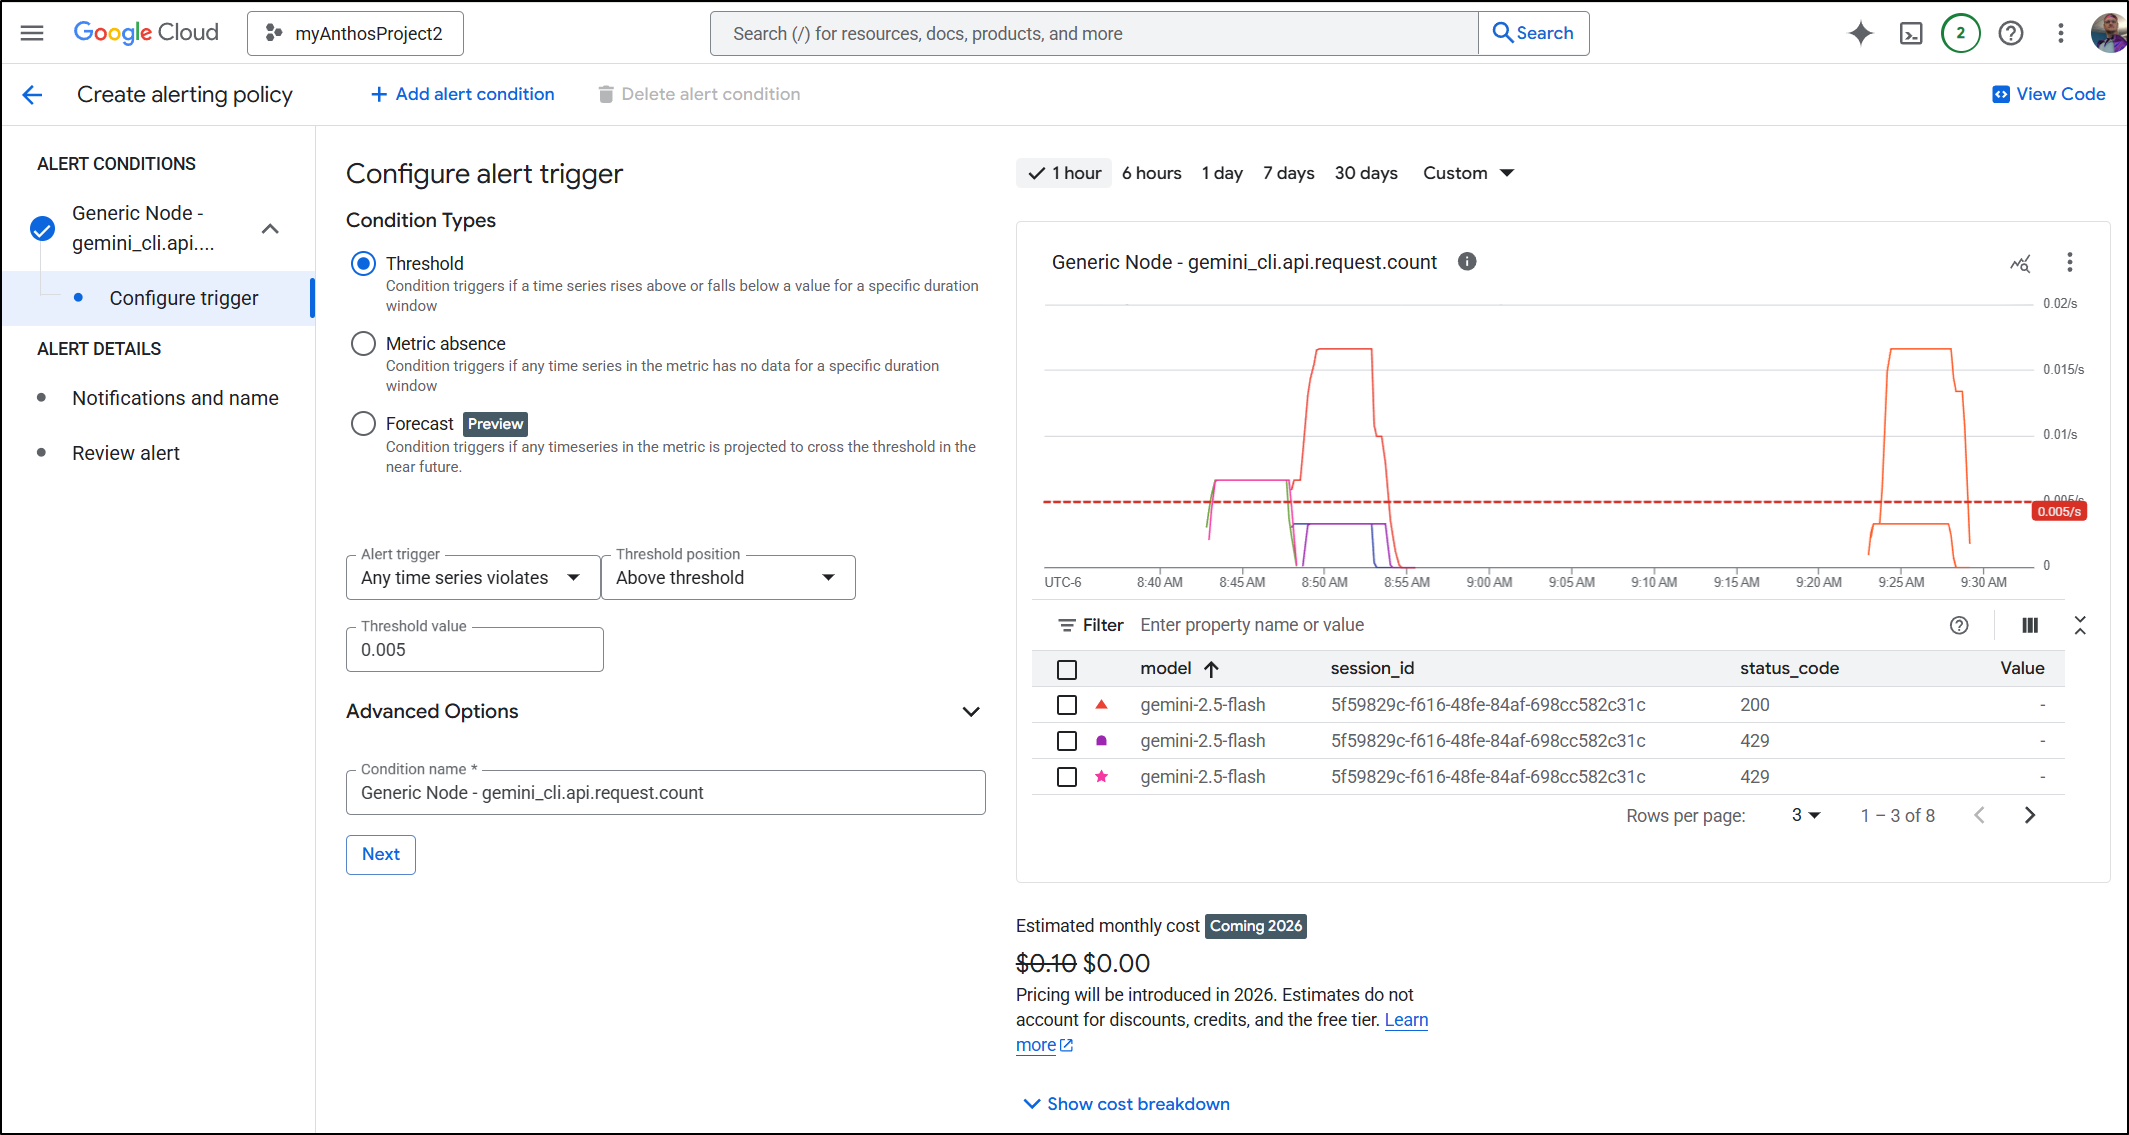Screen dimensions: 2129x1135
Task: Open the main navigation hamburger menu
Action: (32, 33)
